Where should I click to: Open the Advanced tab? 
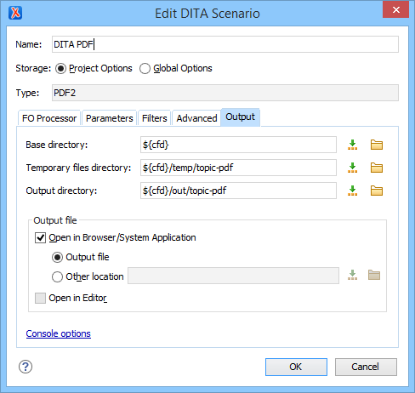click(x=197, y=118)
